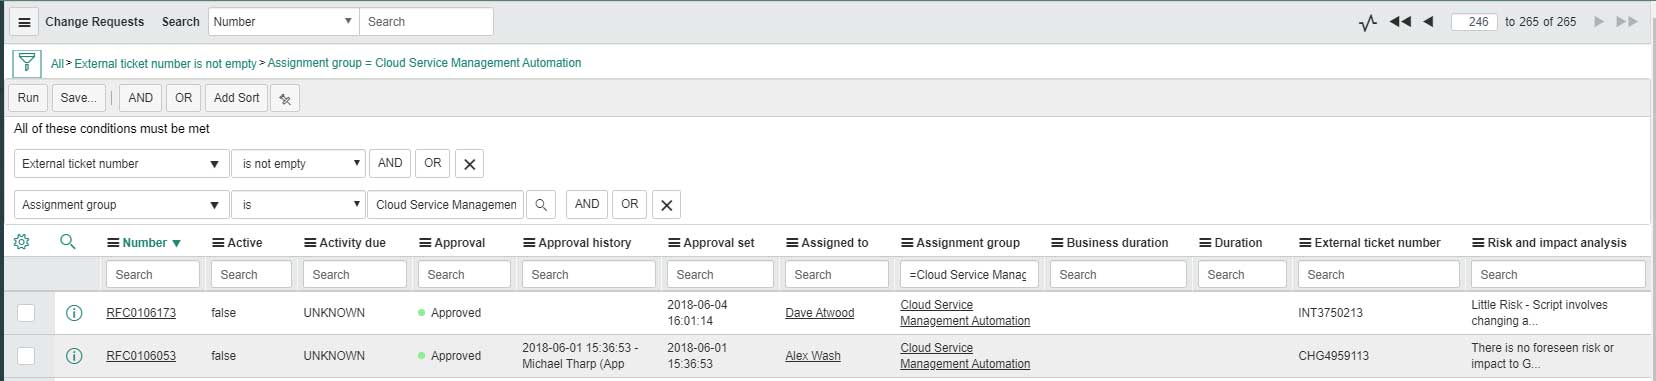
Task: Open the Assignment group field dropdown
Action: (121, 205)
